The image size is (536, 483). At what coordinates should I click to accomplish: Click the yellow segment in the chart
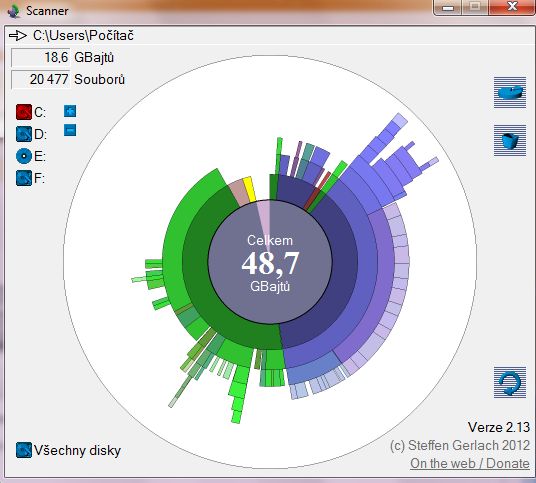point(250,189)
